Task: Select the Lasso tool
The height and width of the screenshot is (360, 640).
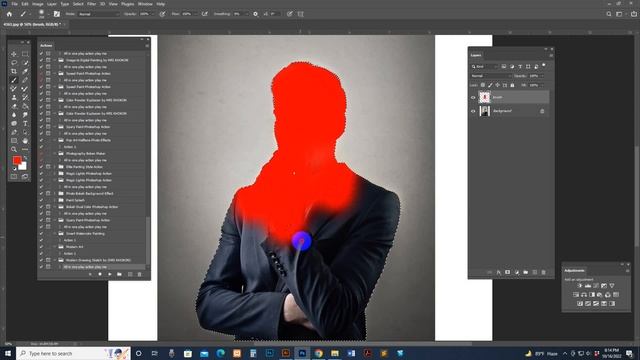Action: pos(14,62)
